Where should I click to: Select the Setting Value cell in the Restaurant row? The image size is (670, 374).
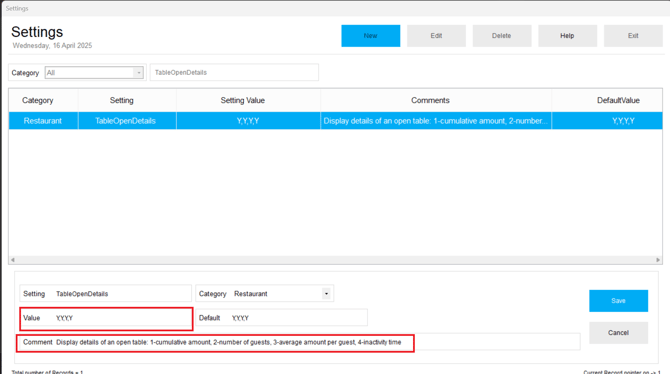(248, 121)
